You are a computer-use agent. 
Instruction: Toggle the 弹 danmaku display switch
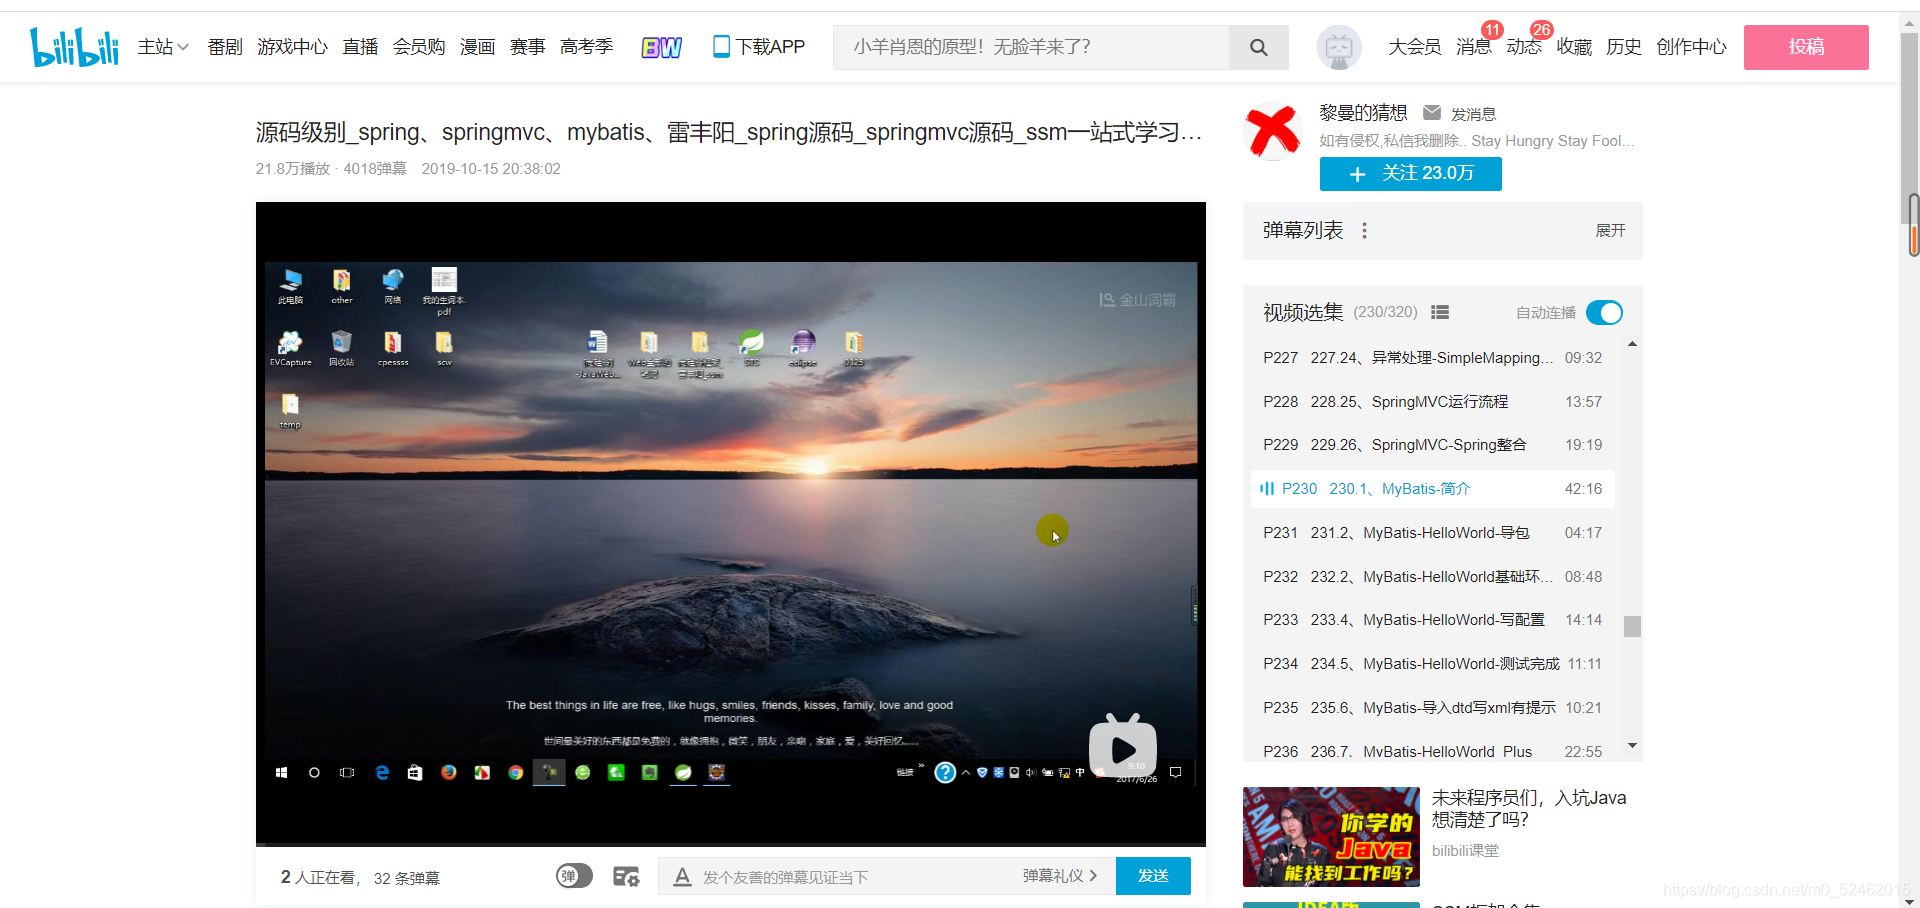(574, 876)
